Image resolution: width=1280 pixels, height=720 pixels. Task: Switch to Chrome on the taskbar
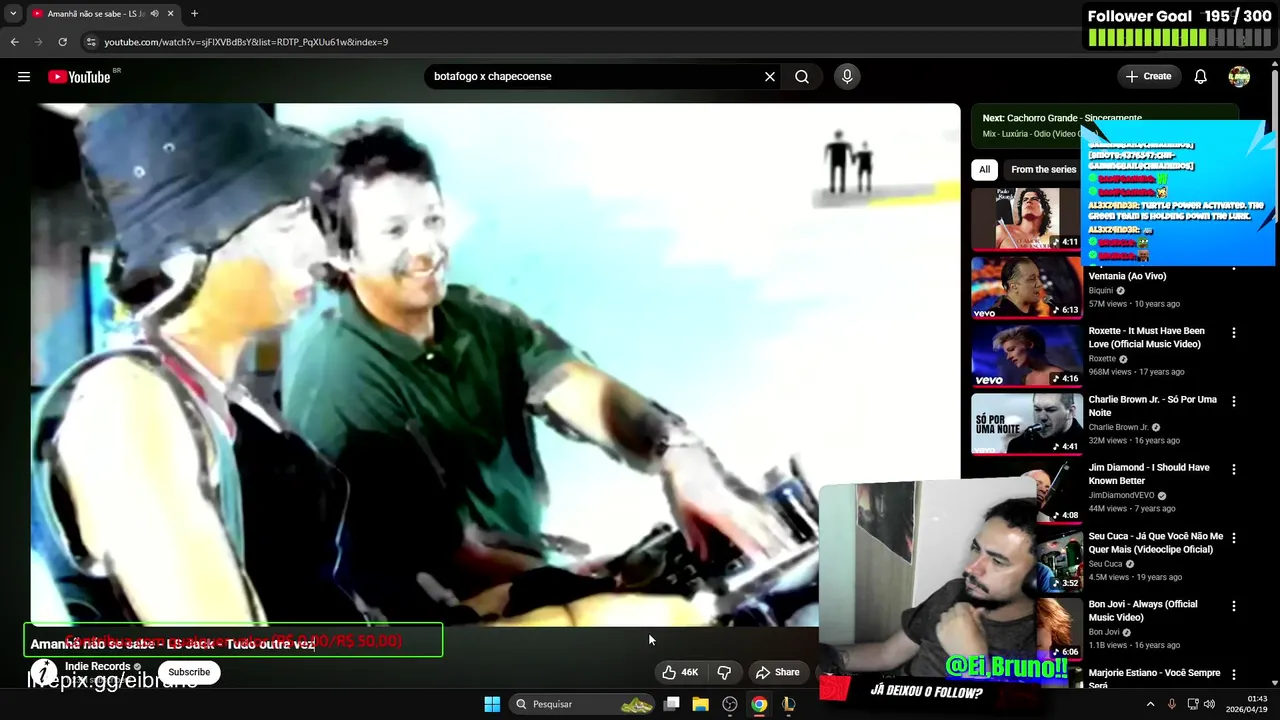click(x=759, y=704)
